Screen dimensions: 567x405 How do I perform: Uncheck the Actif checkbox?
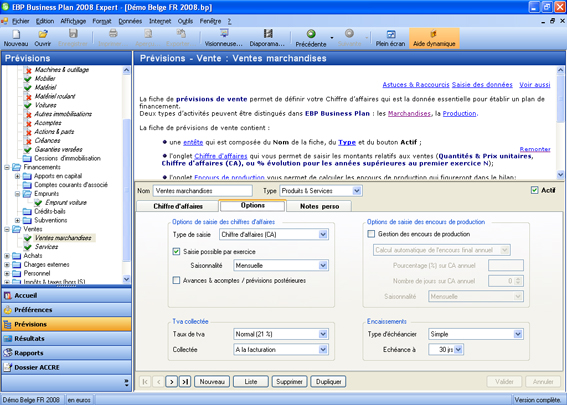pos(534,190)
